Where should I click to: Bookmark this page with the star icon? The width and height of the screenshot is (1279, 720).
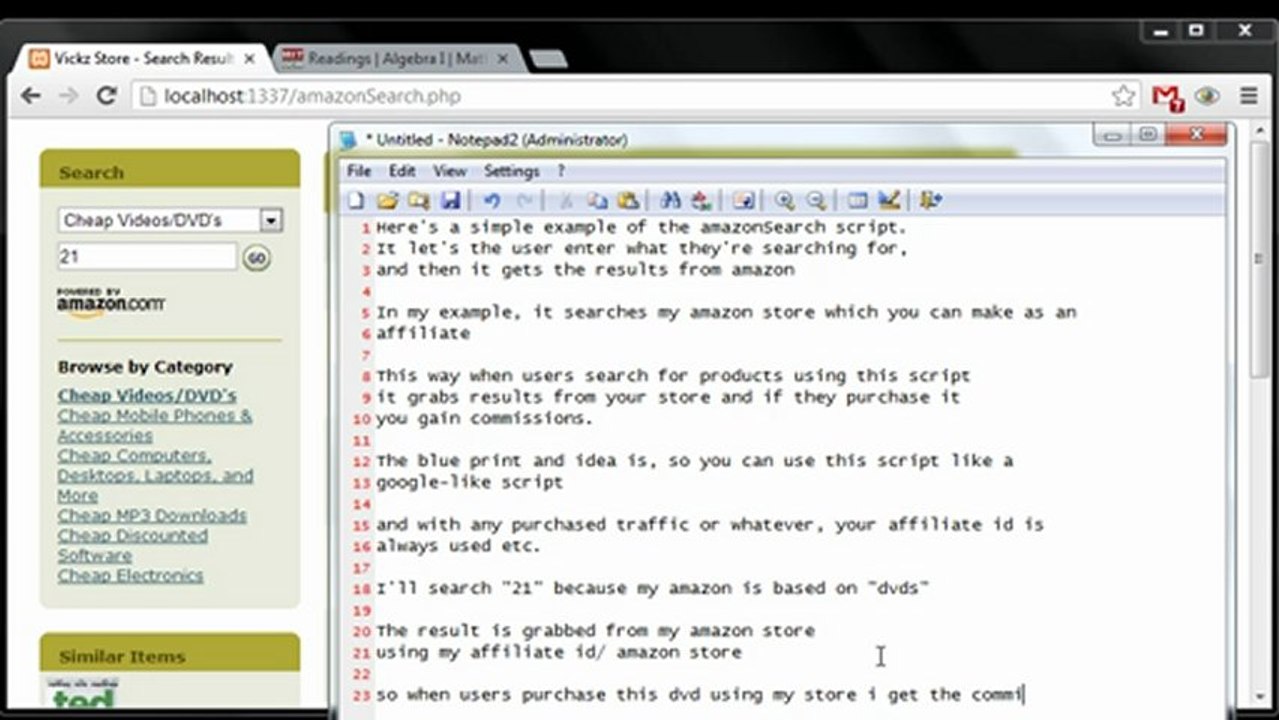[1123, 96]
